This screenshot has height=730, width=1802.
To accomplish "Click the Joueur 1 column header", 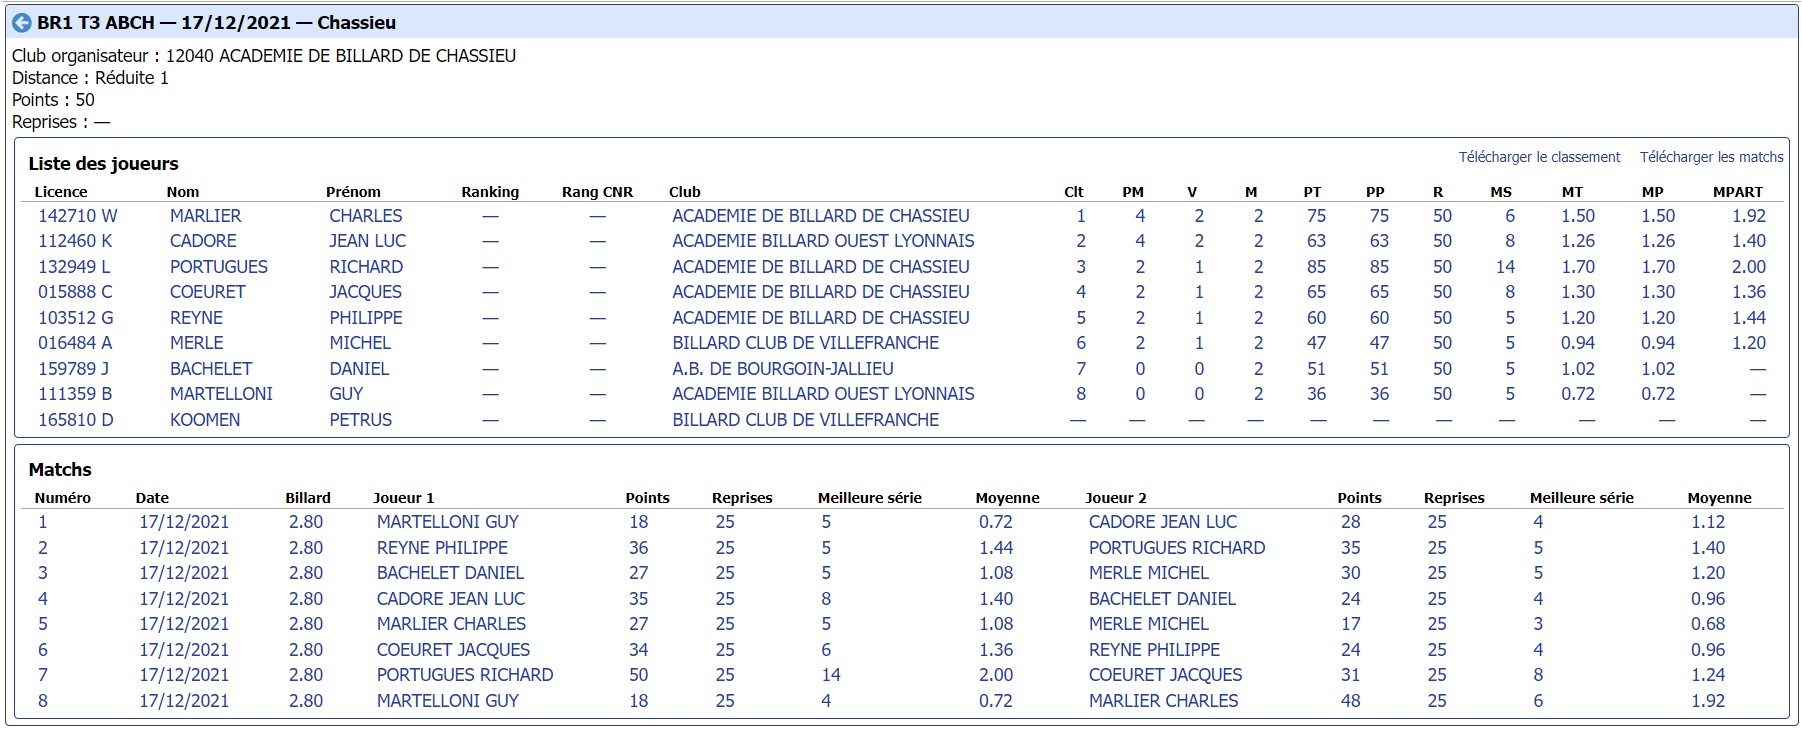I will (404, 498).
